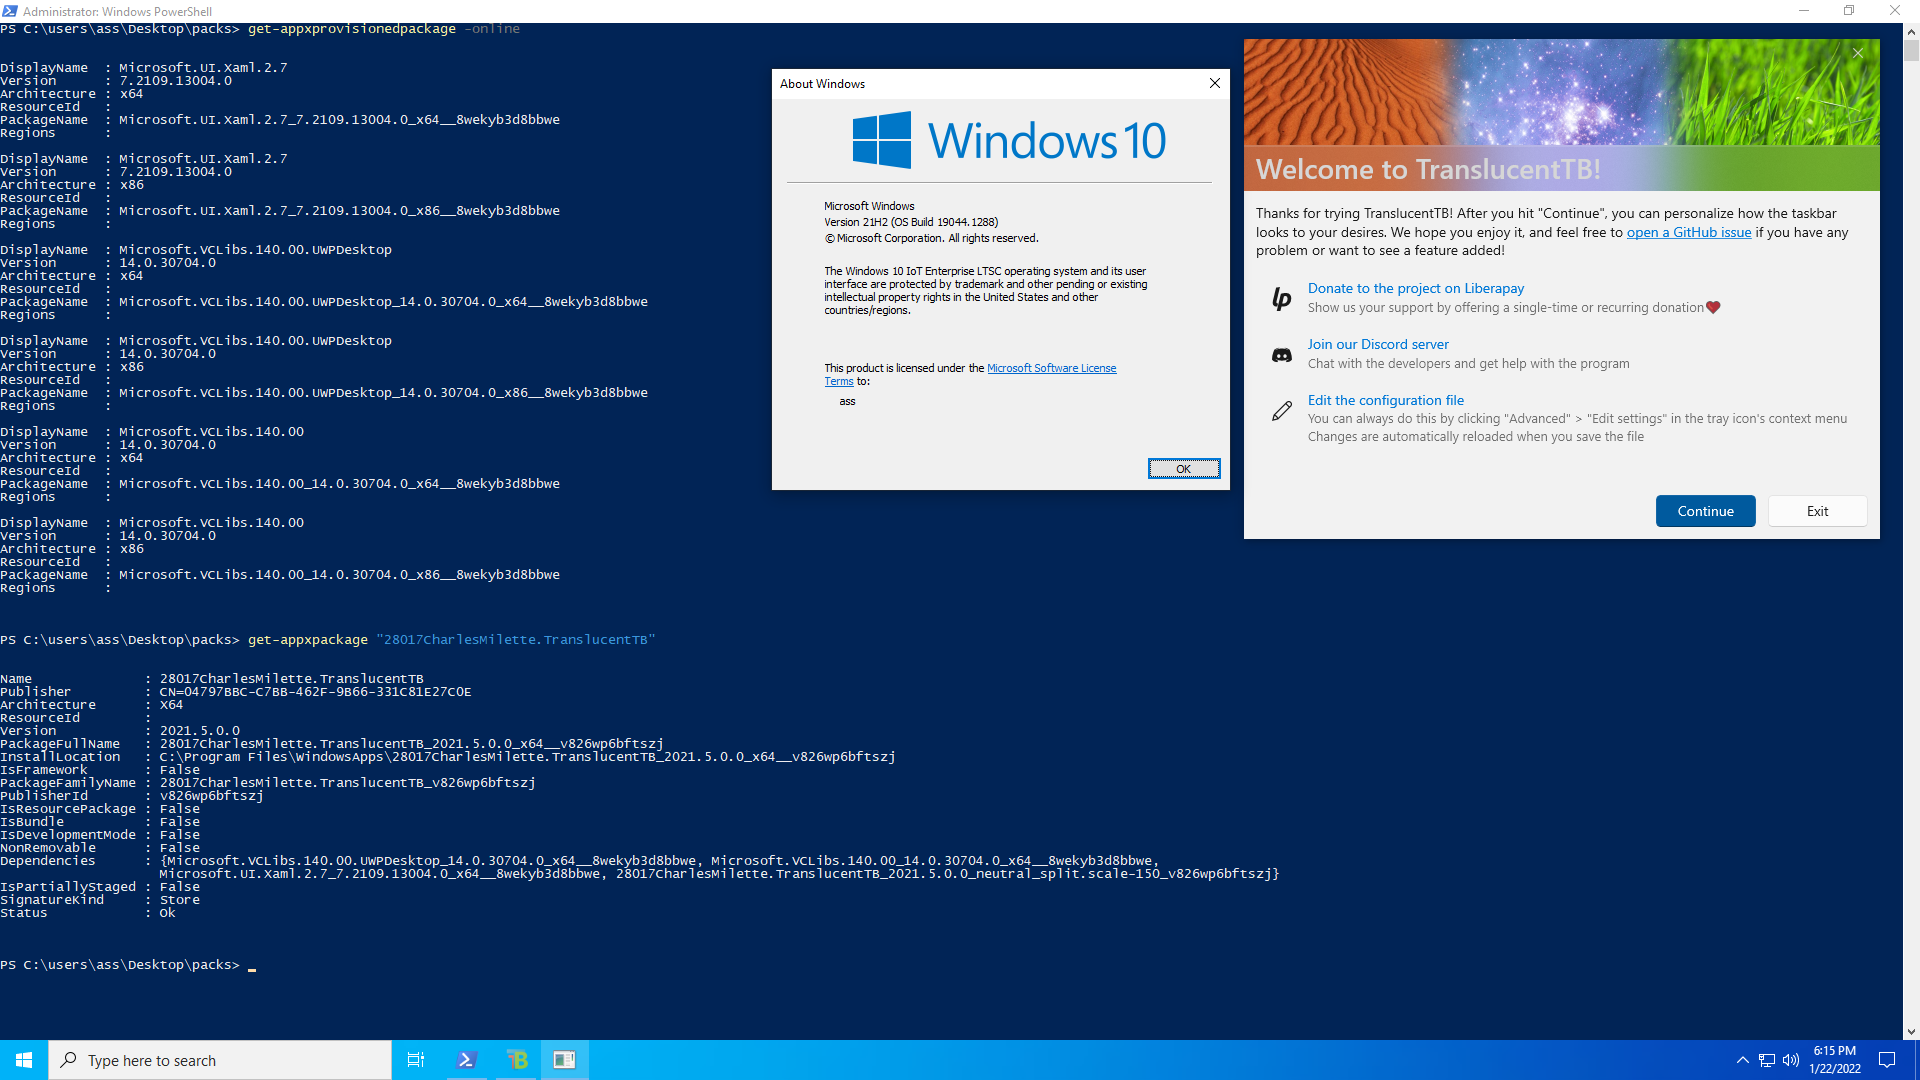Click "Donate to the project on Liberapay"

[1415, 288]
